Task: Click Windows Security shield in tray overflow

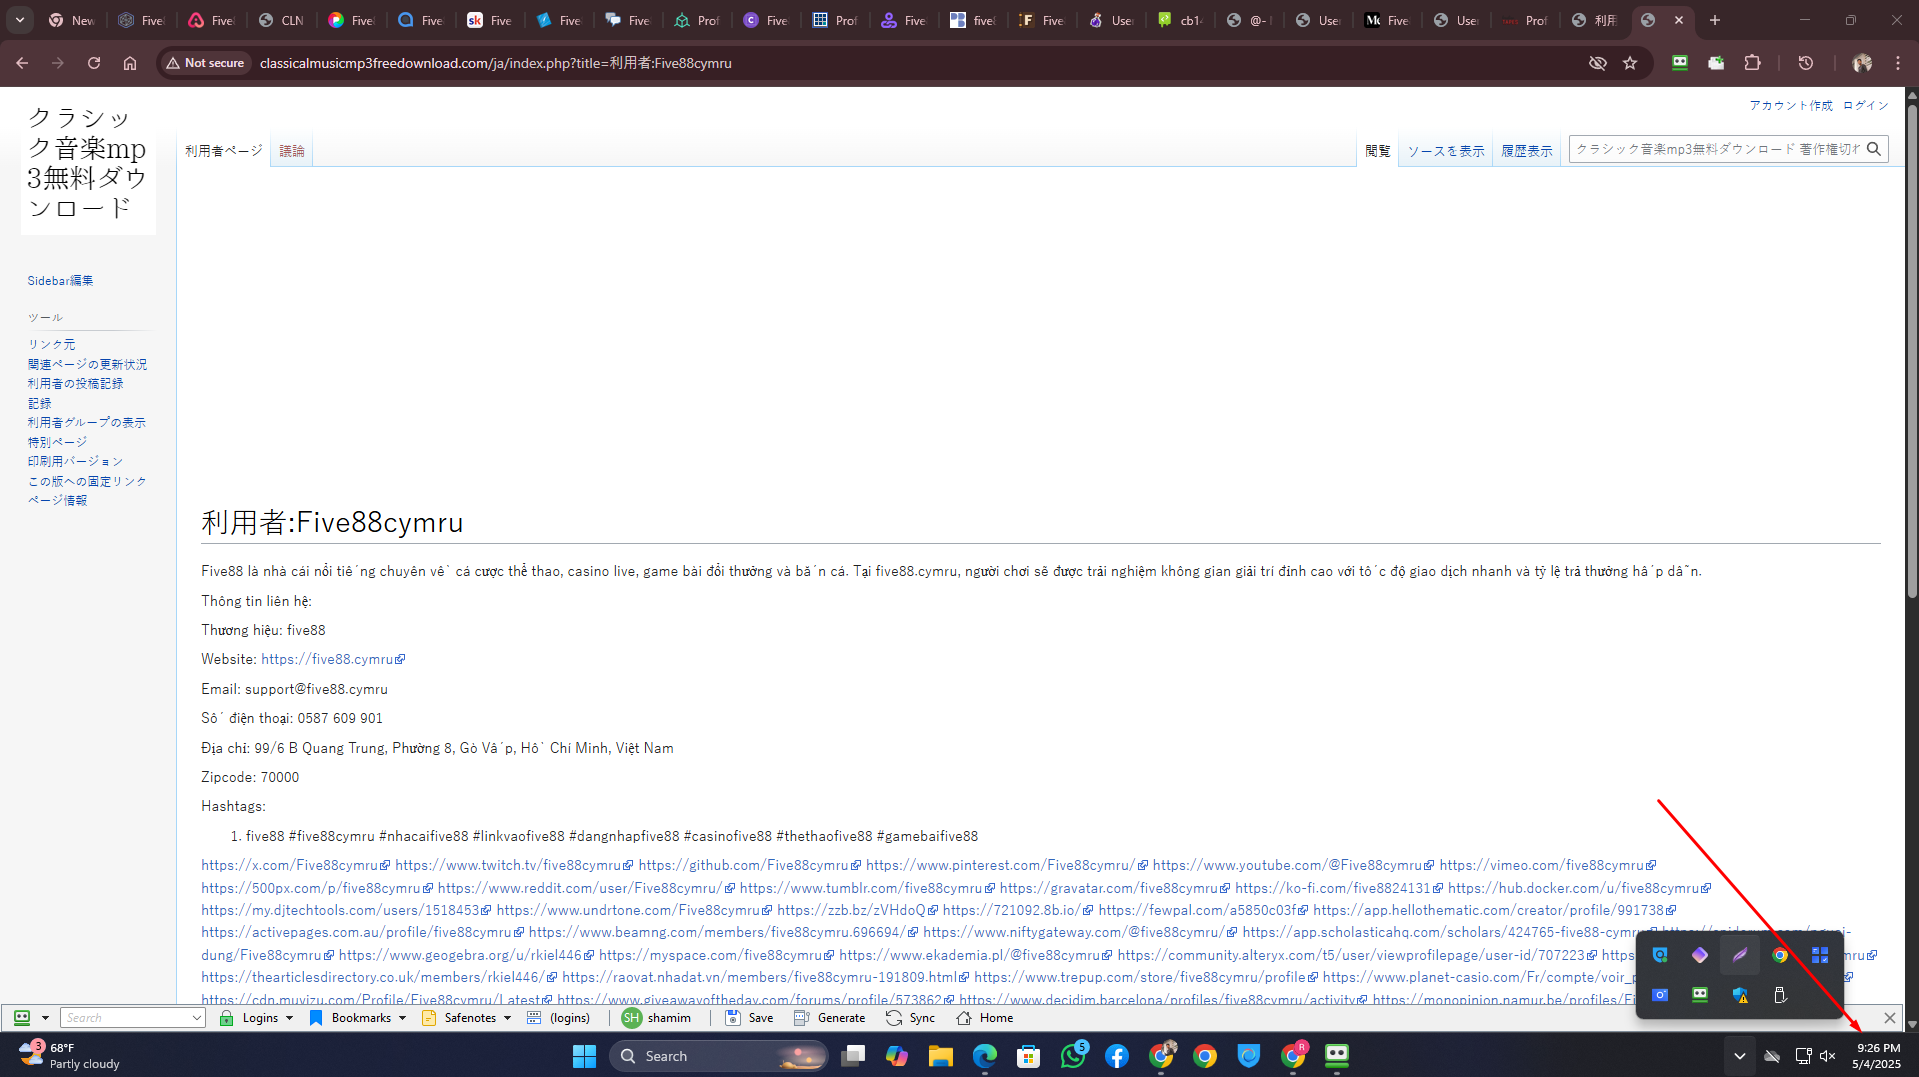Action: 1740,995
